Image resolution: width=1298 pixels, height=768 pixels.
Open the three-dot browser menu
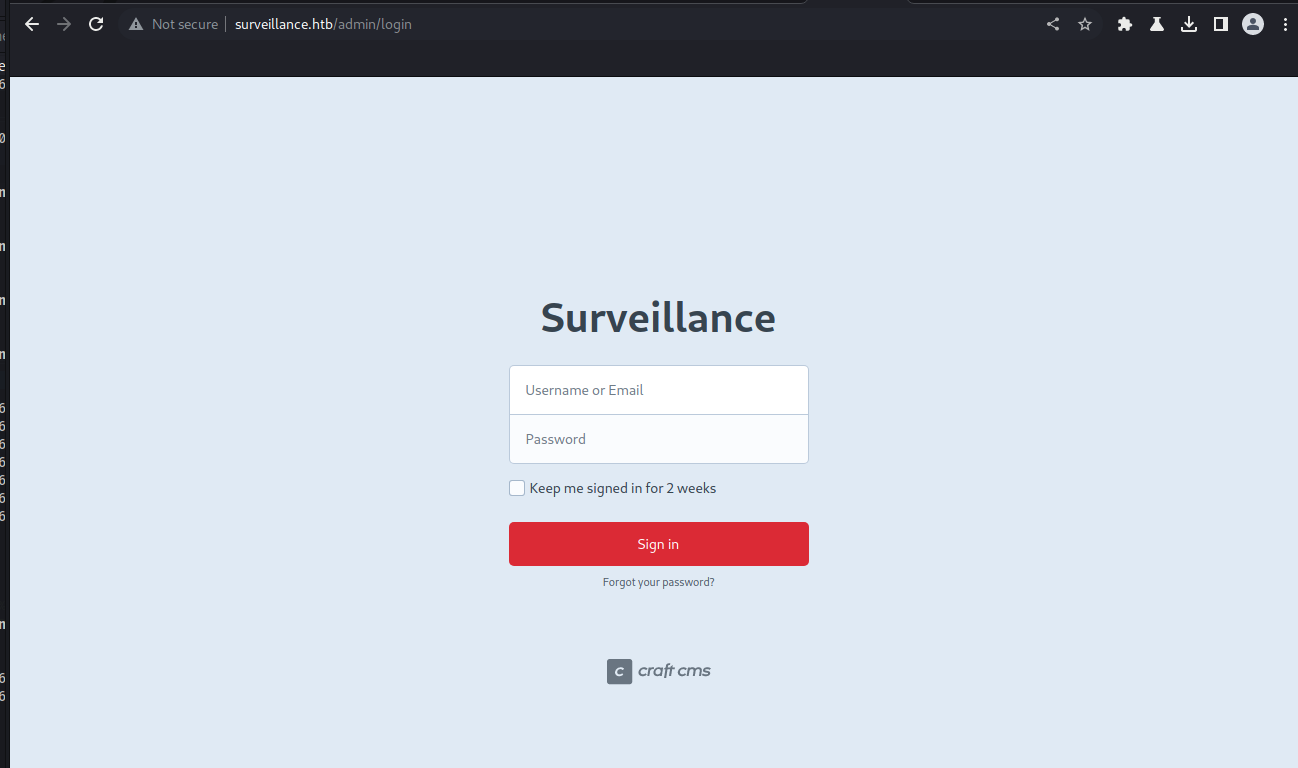coord(1285,24)
